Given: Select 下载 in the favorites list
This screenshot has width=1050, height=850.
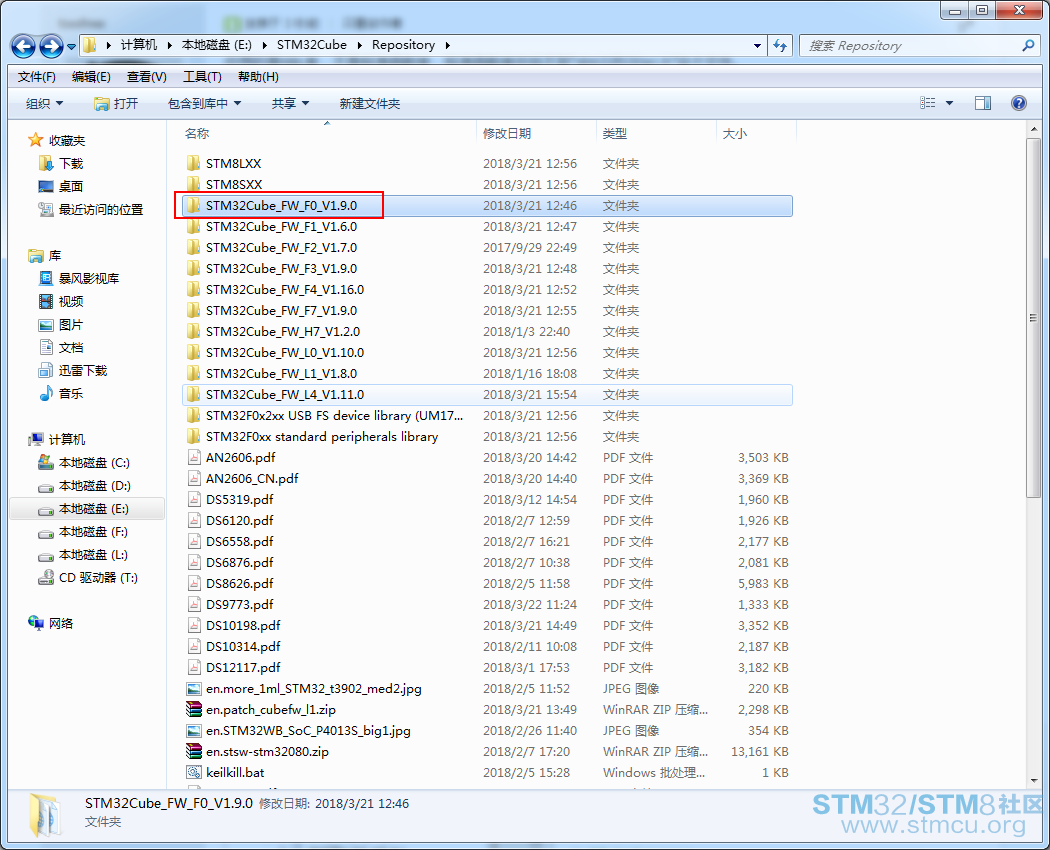Looking at the screenshot, I should tap(71, 163).
